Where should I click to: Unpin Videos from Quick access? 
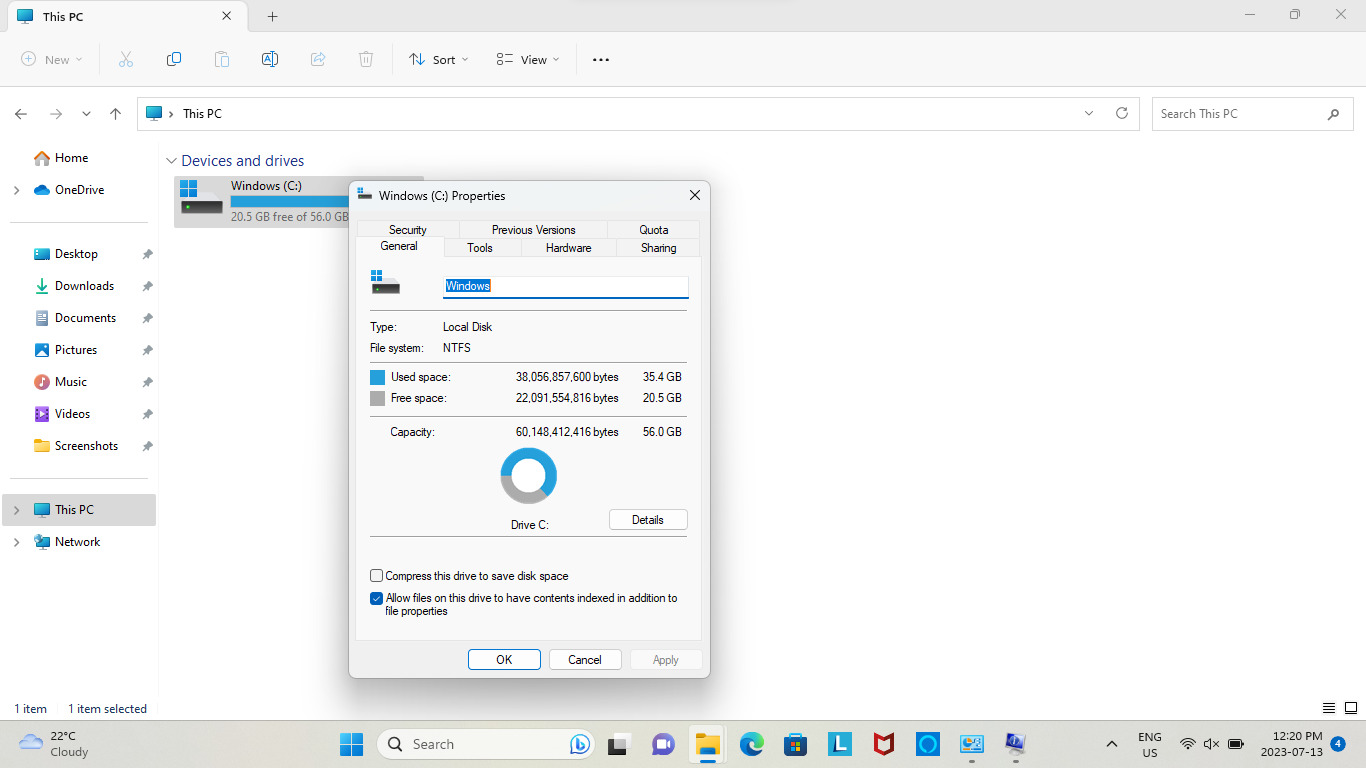point(147,414)
